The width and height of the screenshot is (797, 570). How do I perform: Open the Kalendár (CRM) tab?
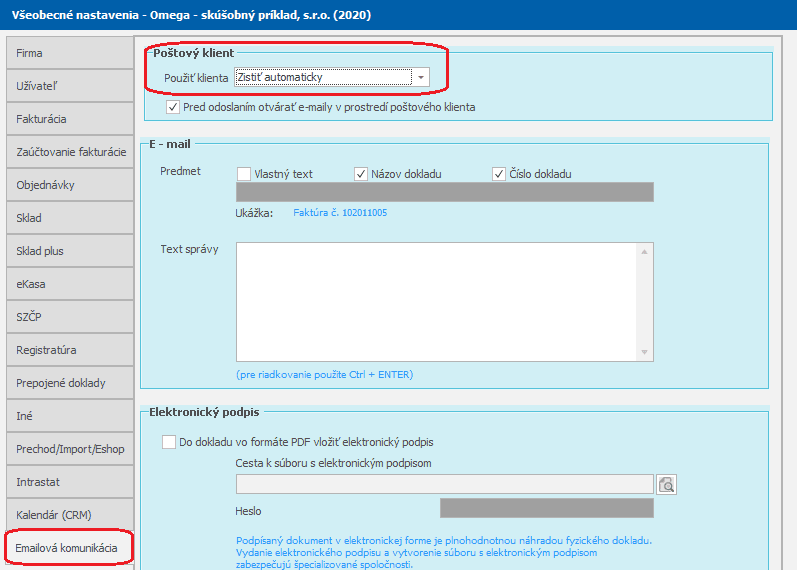pos(68,515)
